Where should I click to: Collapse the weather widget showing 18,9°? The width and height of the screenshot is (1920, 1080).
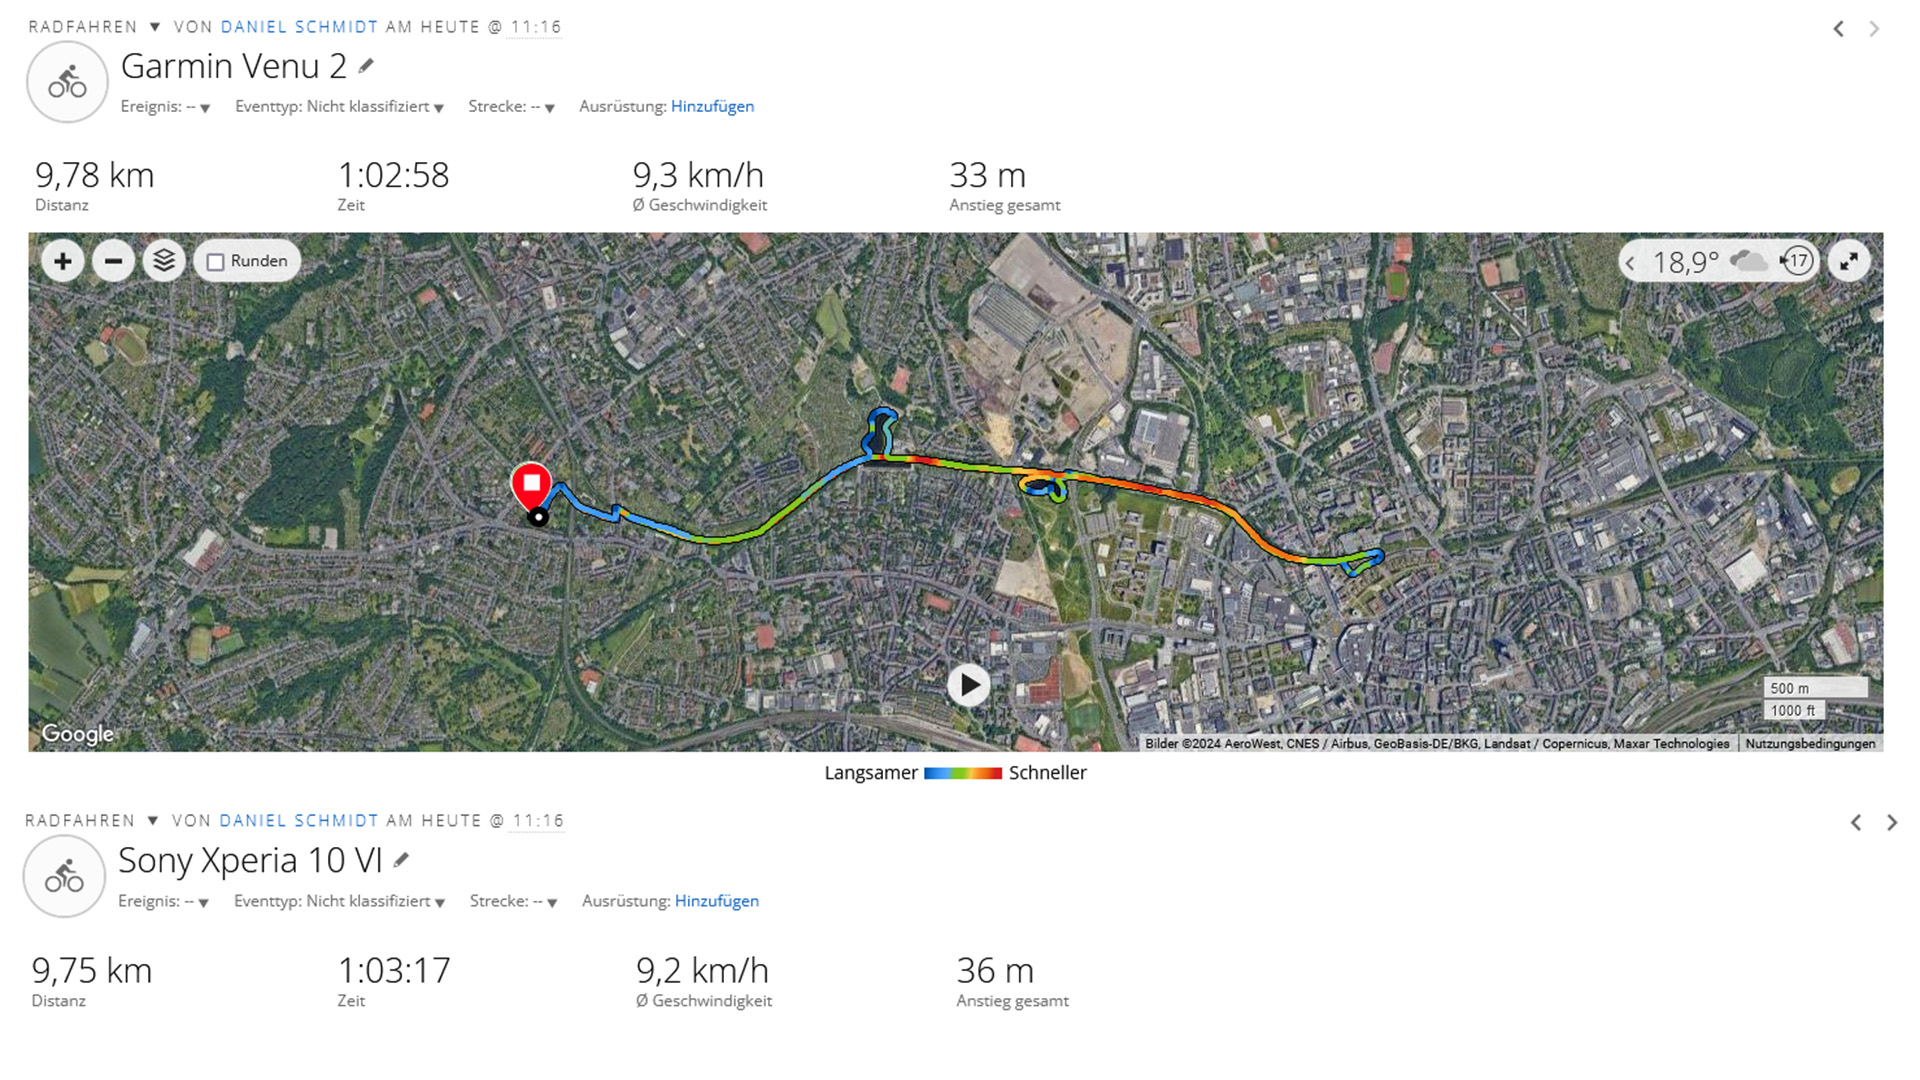click(1630, 263)
